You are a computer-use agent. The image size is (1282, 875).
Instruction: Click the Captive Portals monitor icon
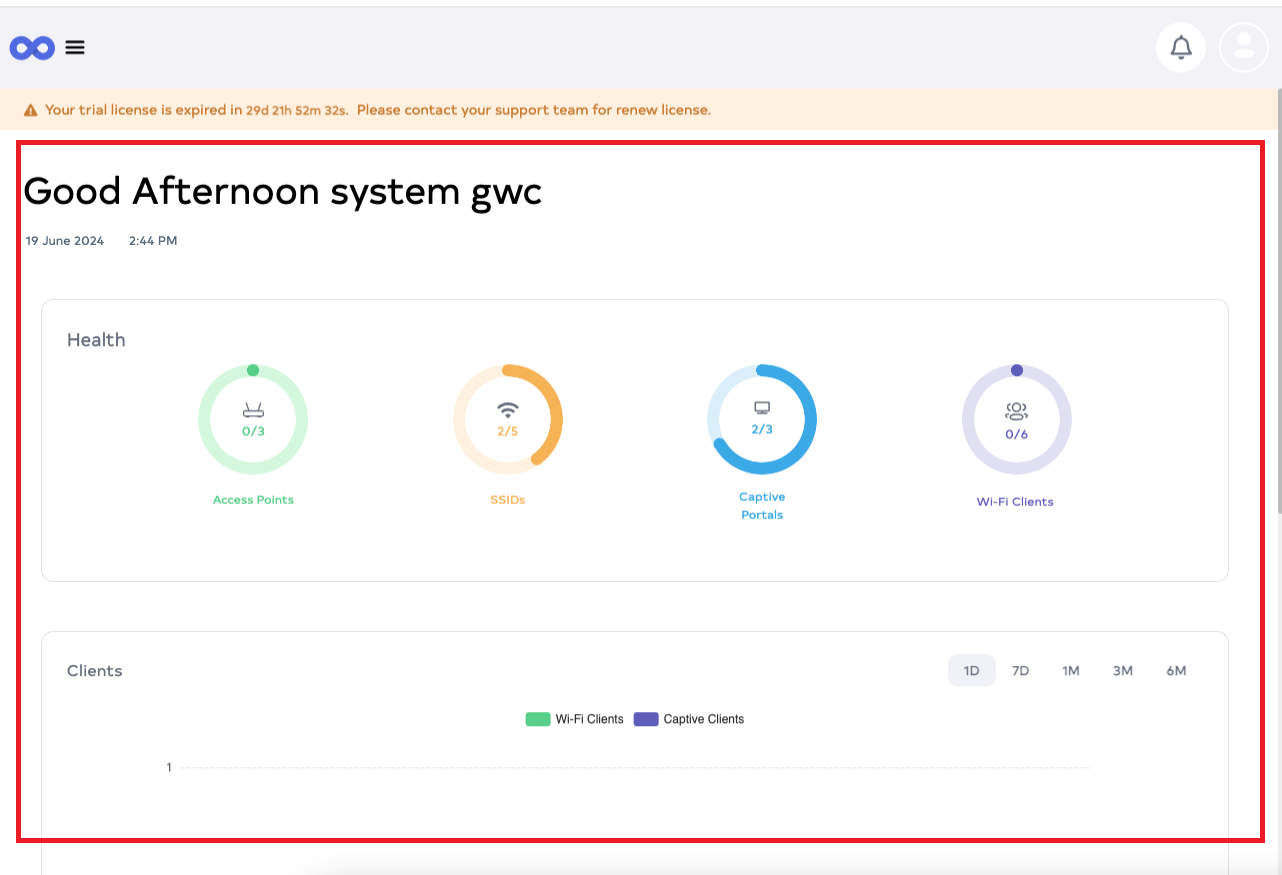(762, 408)
